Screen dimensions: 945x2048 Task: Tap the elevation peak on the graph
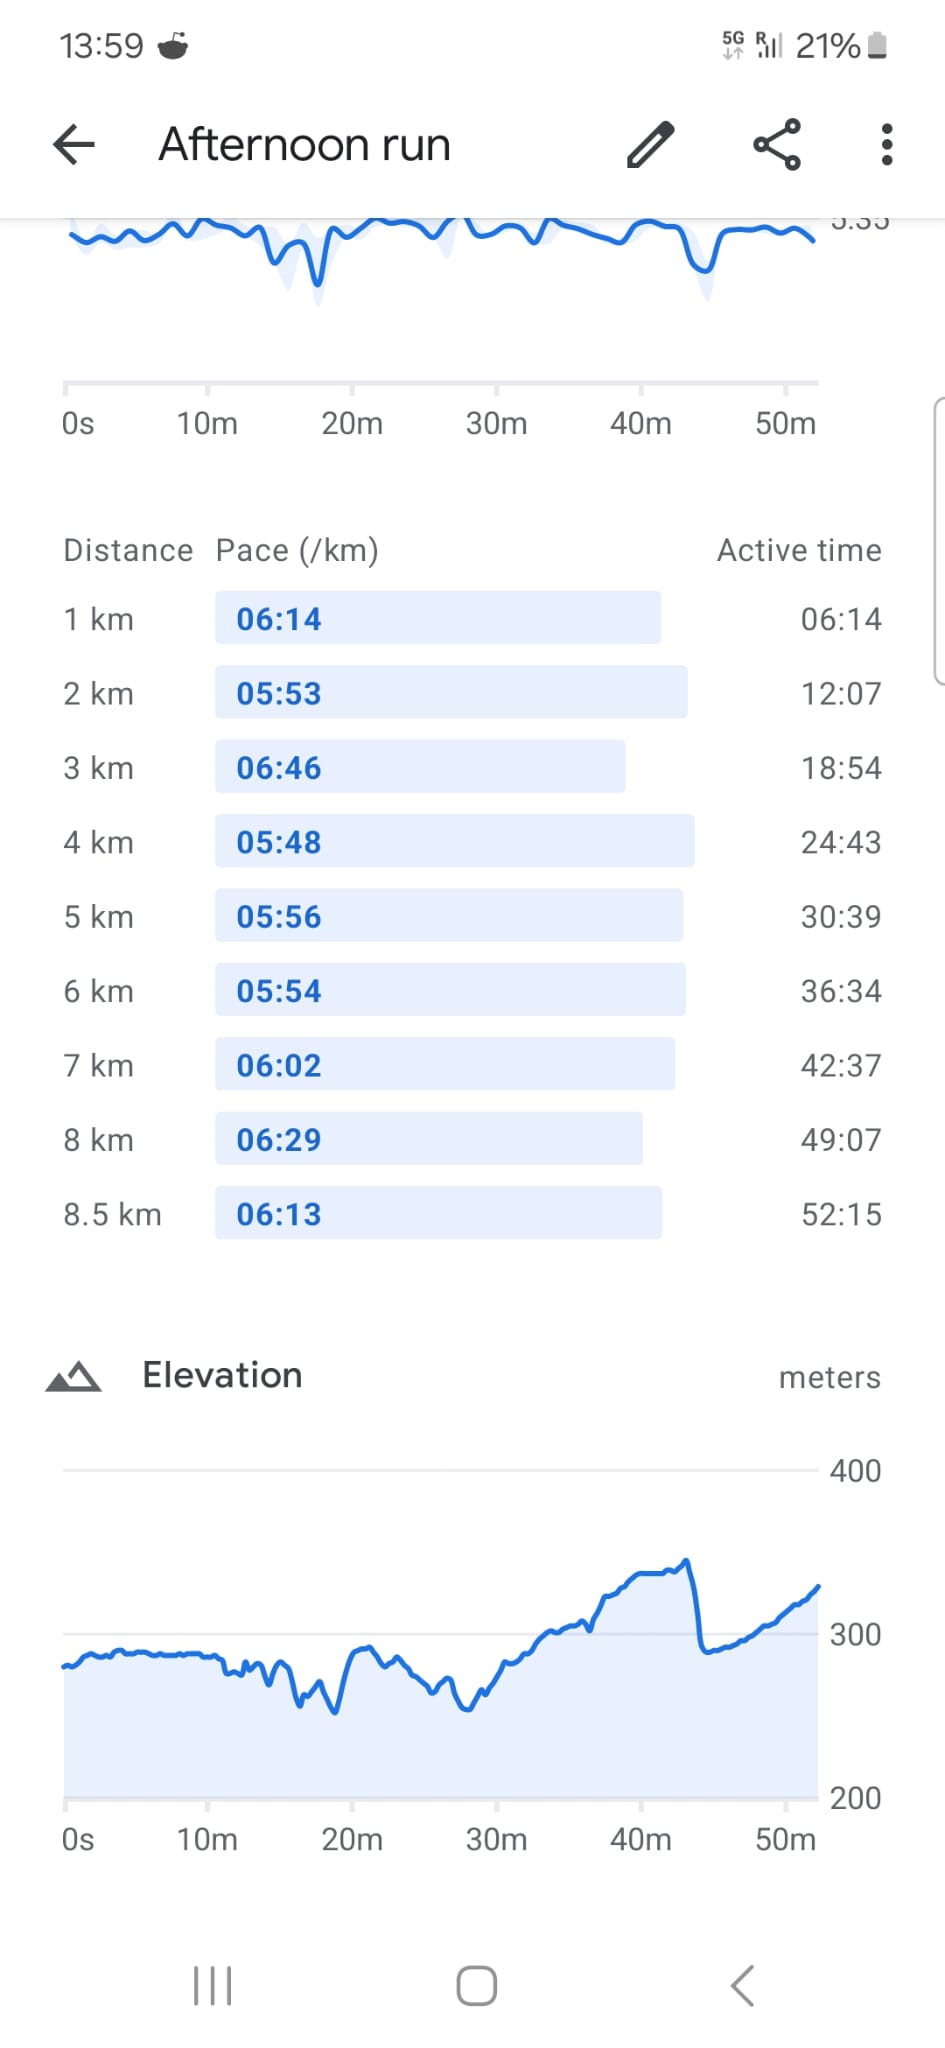click(x=685, y=1561)
